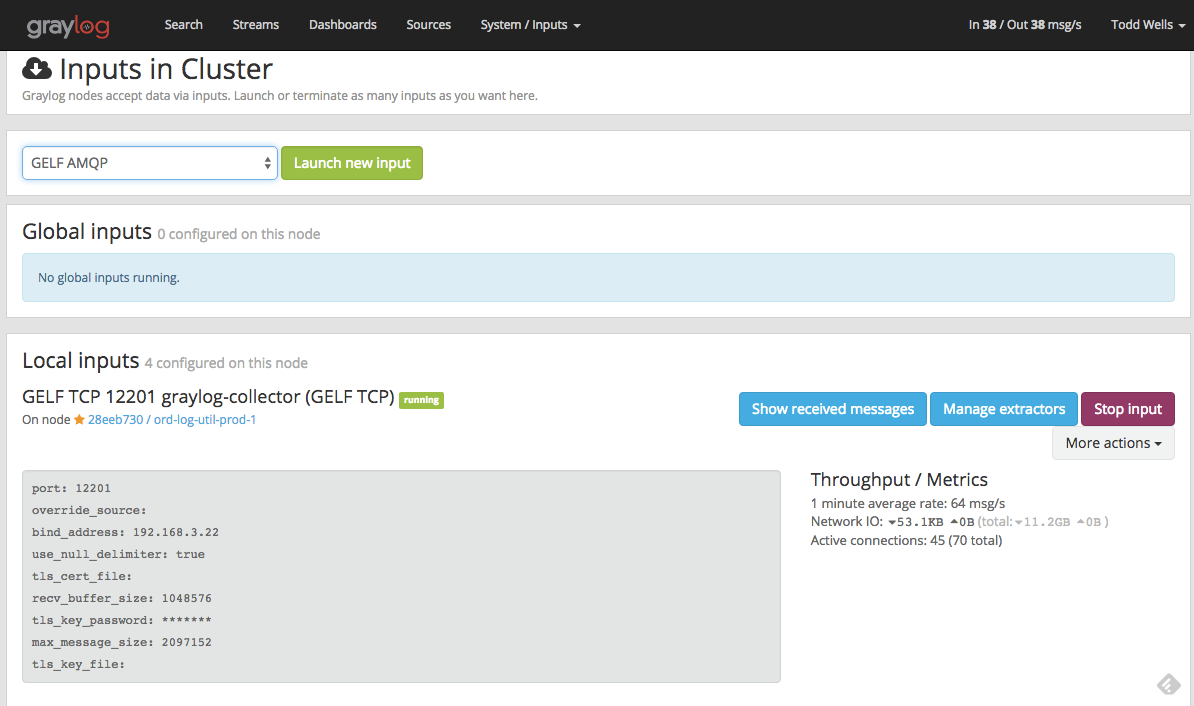The height and width of the screenshot is (706, 1194).
Task: Click the line 'tls_key_password: *******'
Action: (122, 621)
